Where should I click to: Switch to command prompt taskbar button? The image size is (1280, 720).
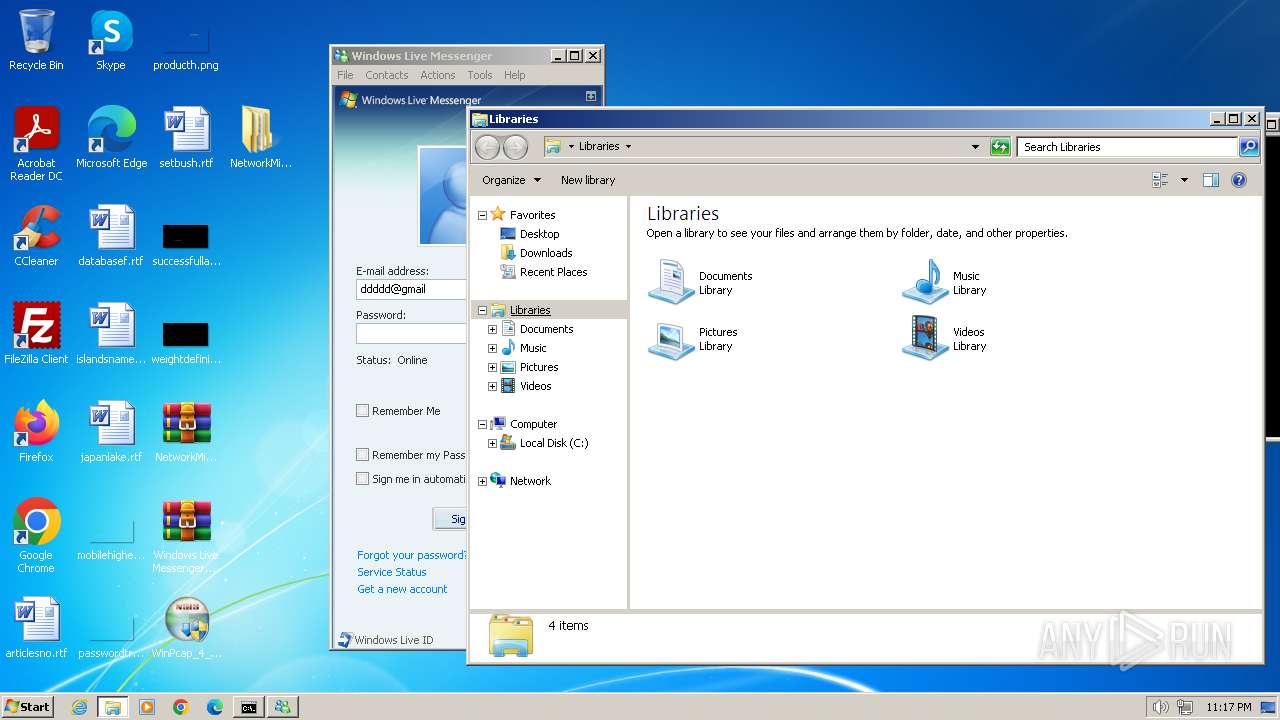pos(248,707)
